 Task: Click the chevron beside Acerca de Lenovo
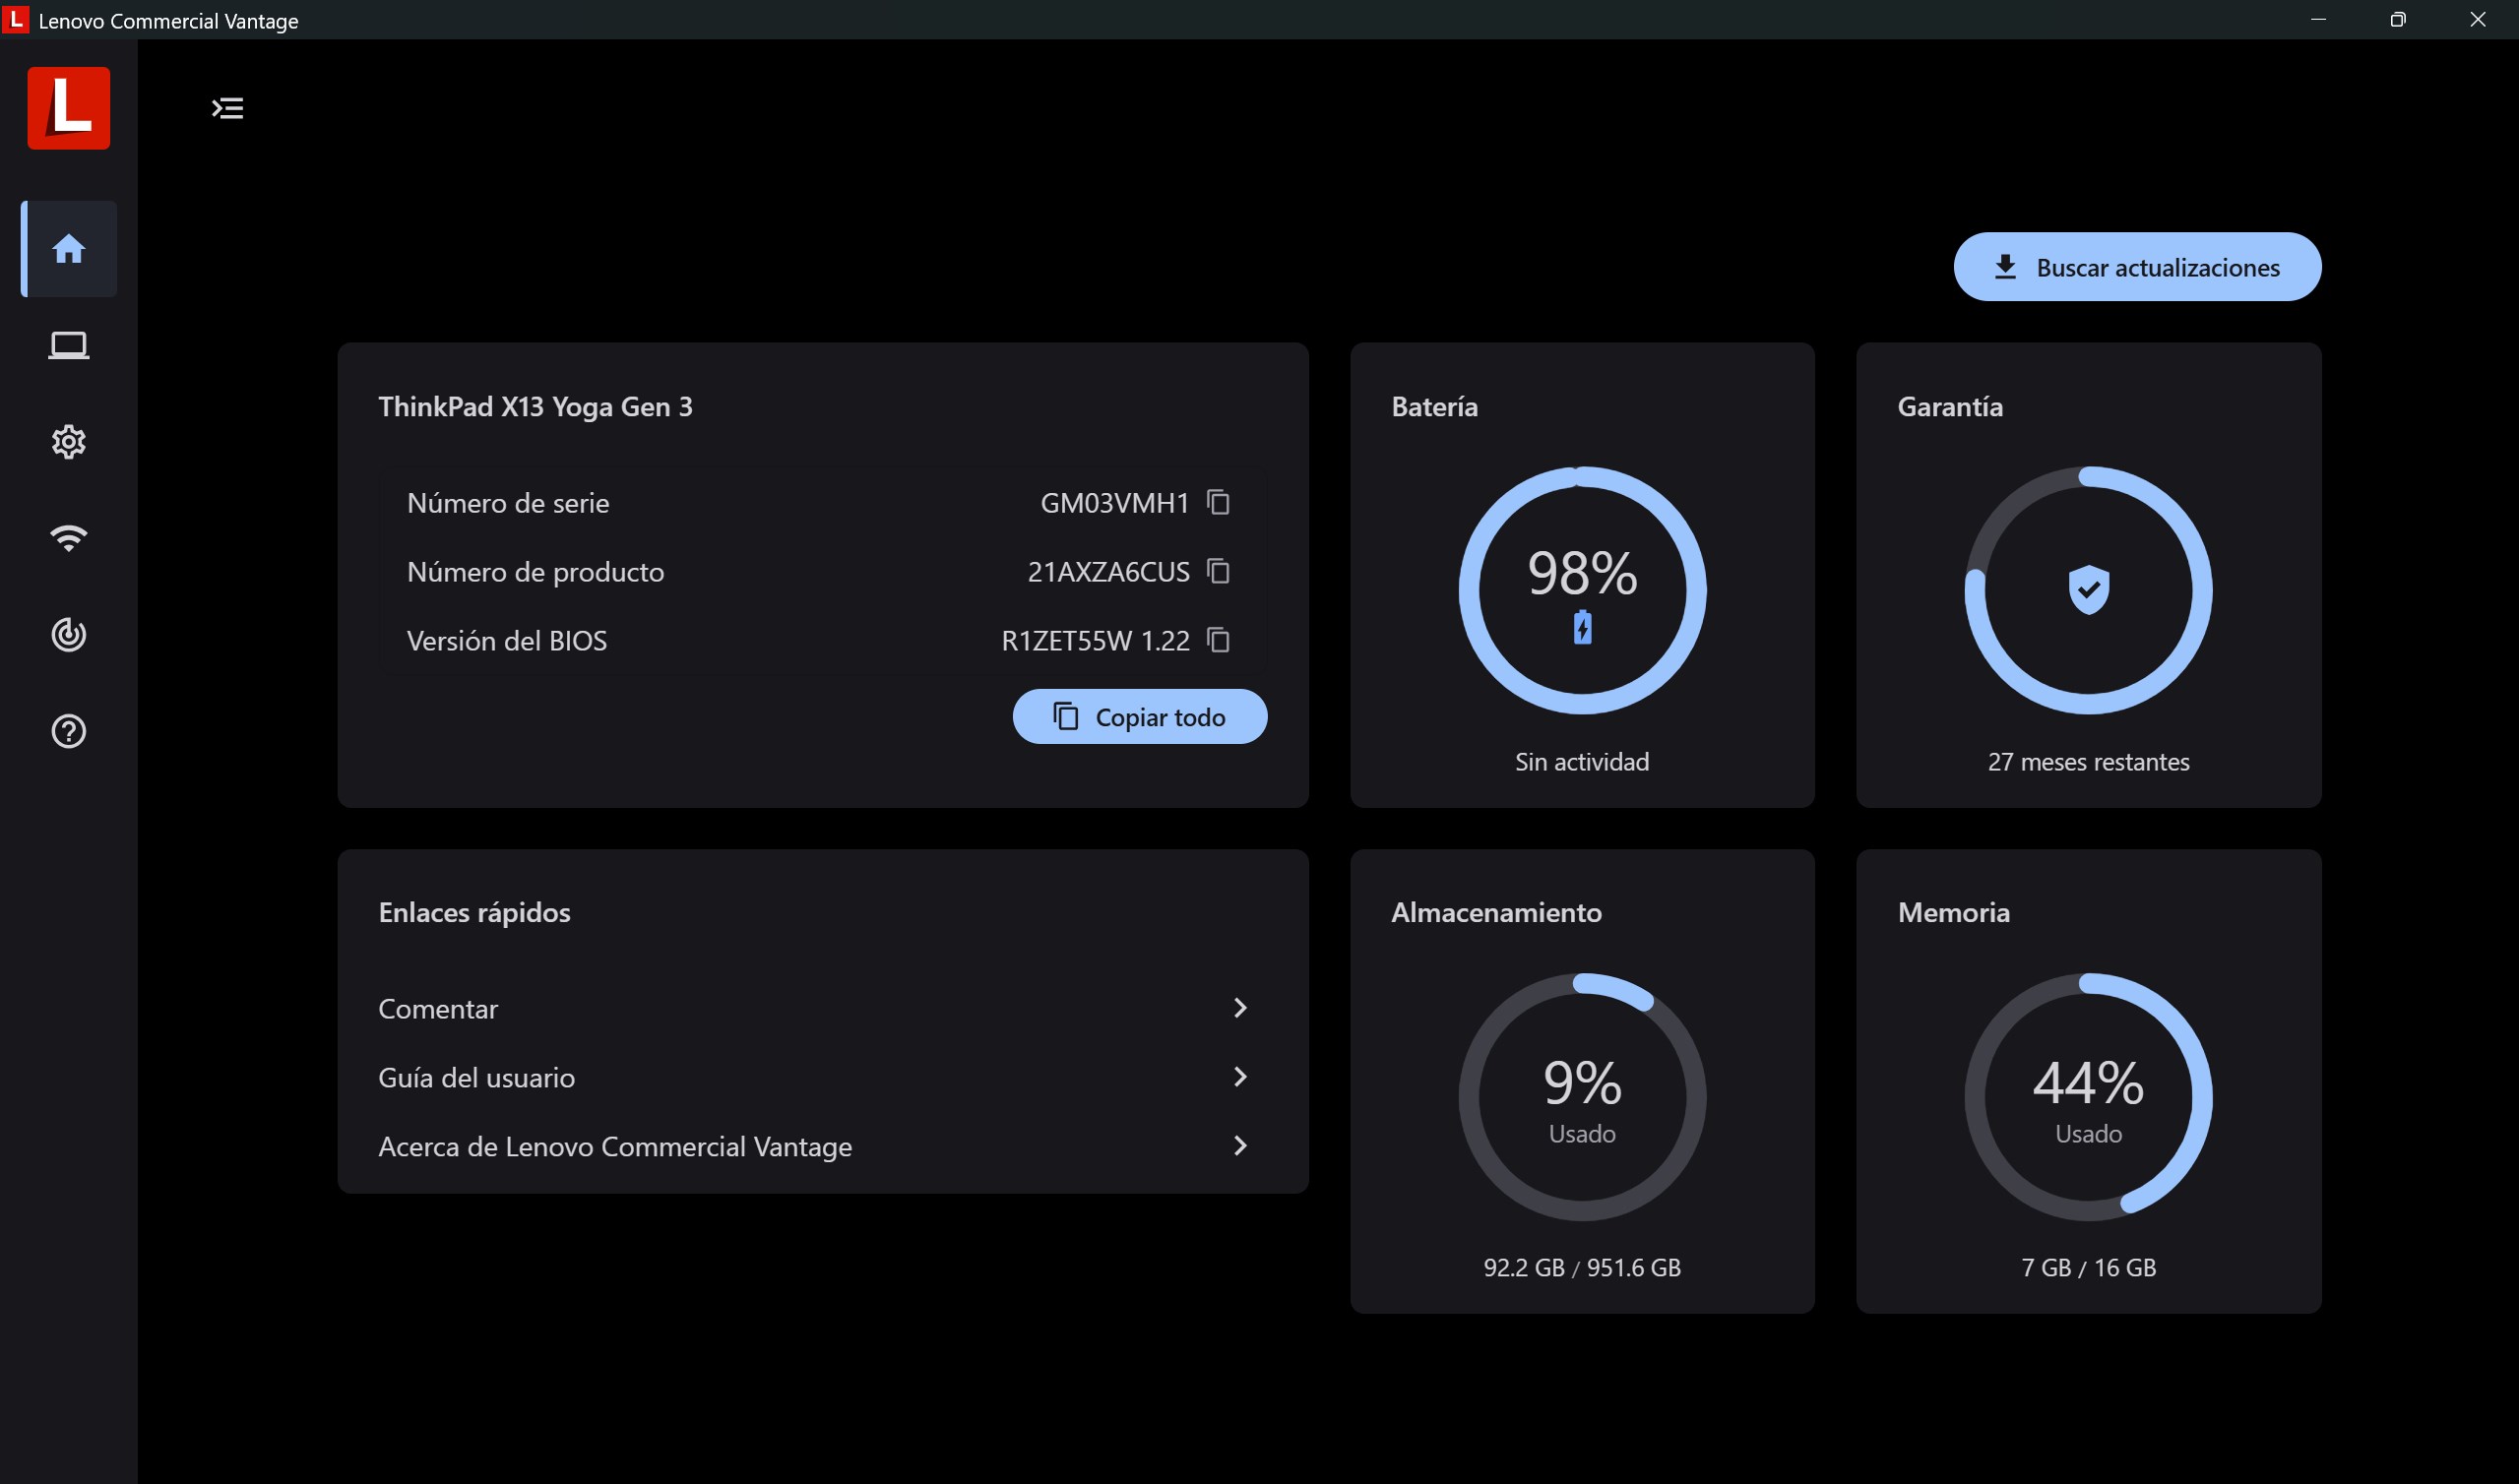1240,1146
